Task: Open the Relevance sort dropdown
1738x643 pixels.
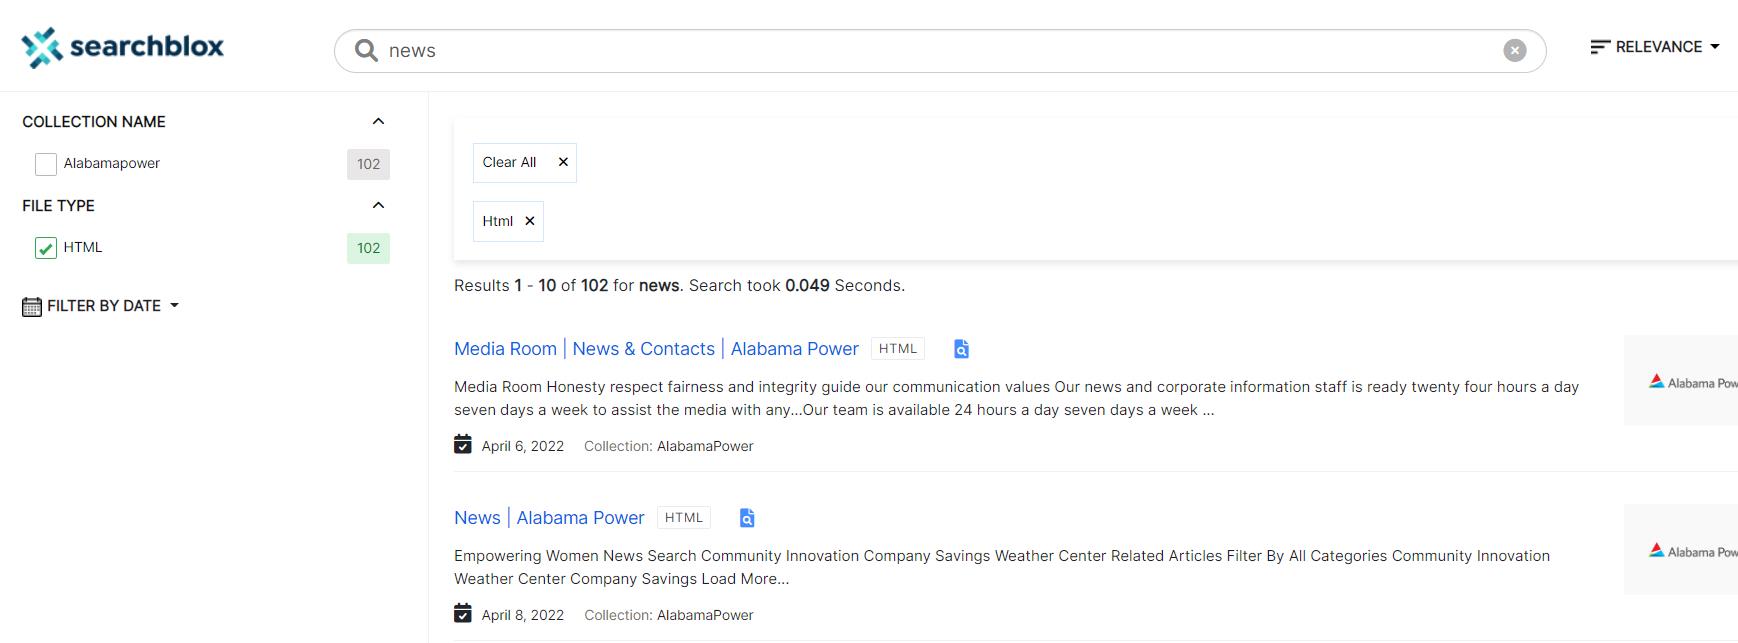Action: pyautogui.click(x=1655, y=47)
